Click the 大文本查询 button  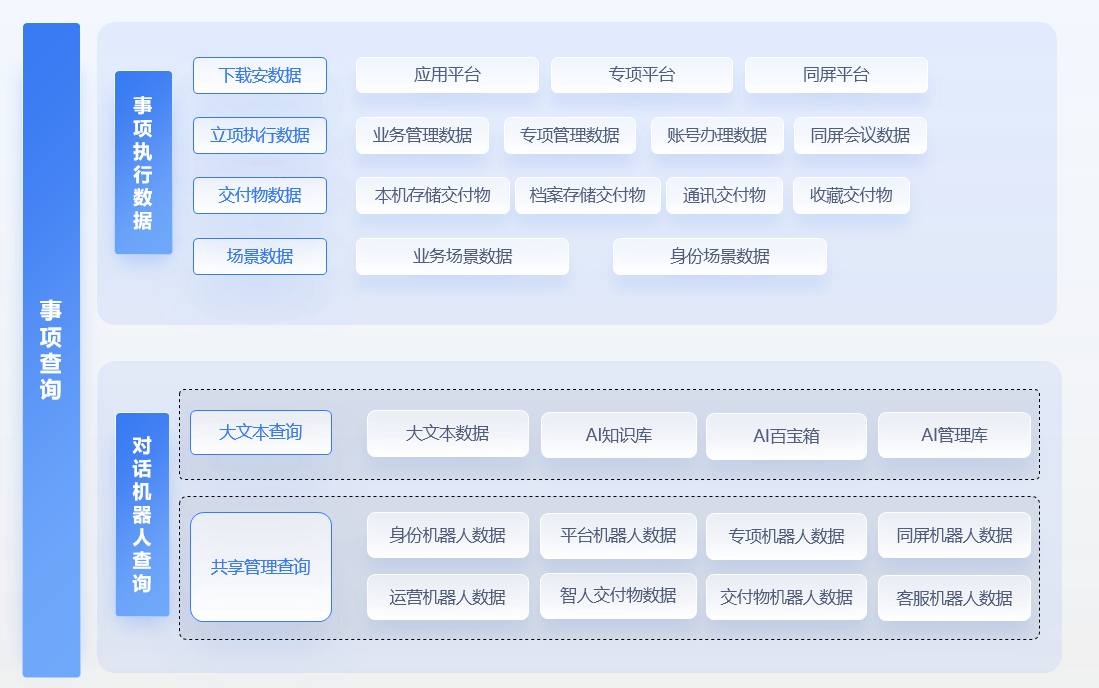[x=260, y=432]
